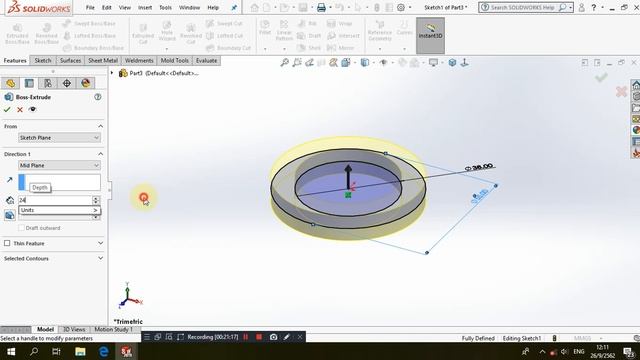
Task: Accept the Boss-Extrude with green checkmark
Action: click(x=7, y=109)
